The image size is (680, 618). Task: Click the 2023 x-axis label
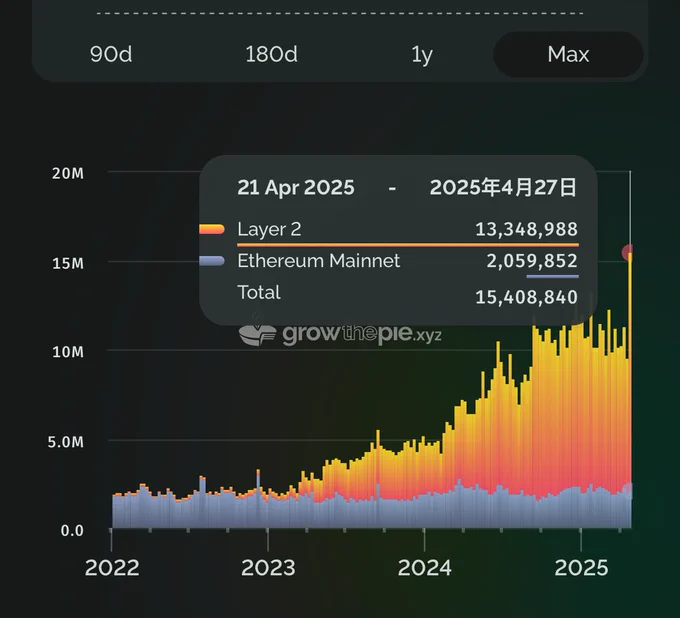(268, 568)
